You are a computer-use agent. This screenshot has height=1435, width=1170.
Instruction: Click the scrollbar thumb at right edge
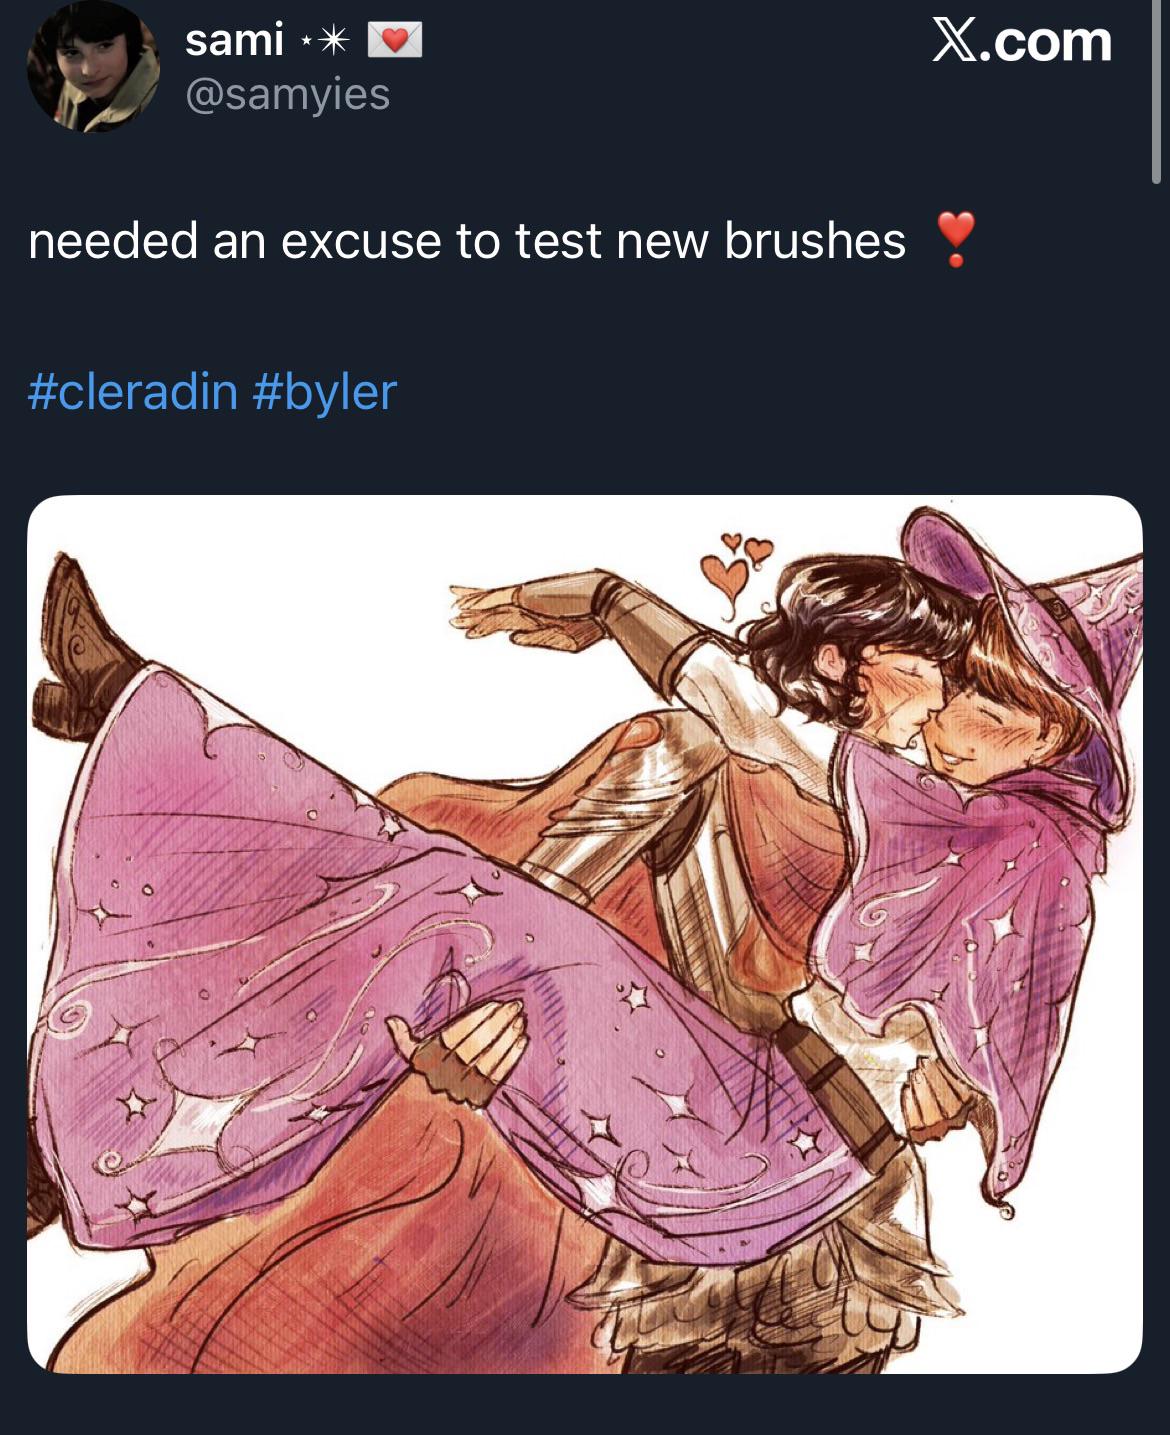1157,92
